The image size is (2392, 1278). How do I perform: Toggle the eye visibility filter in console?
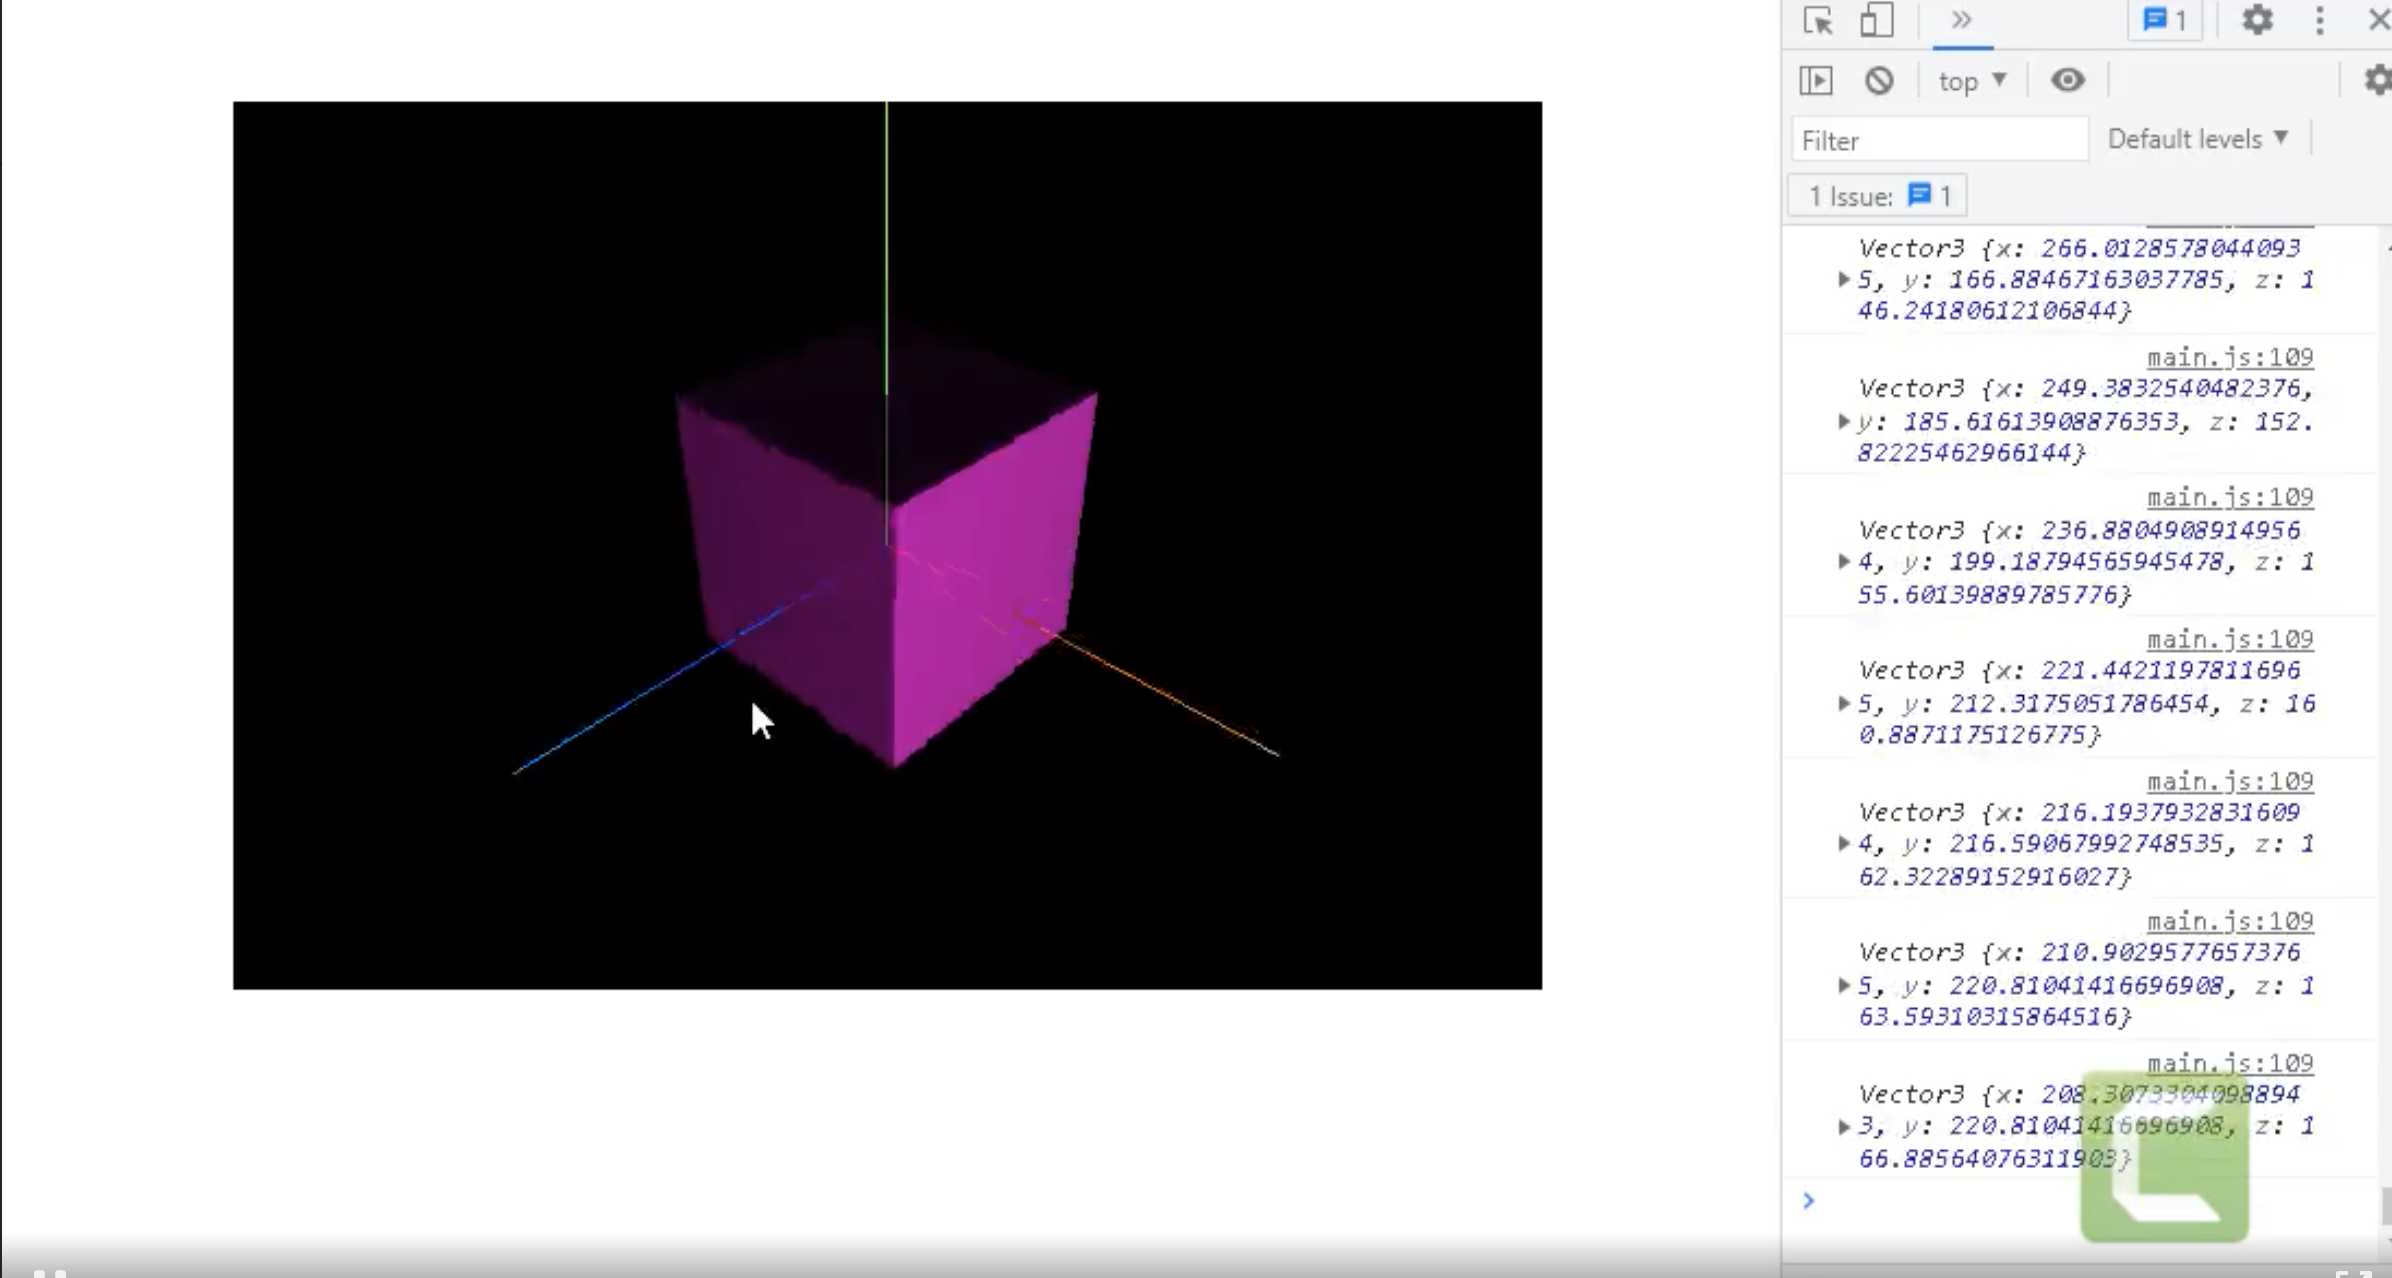2066,79
